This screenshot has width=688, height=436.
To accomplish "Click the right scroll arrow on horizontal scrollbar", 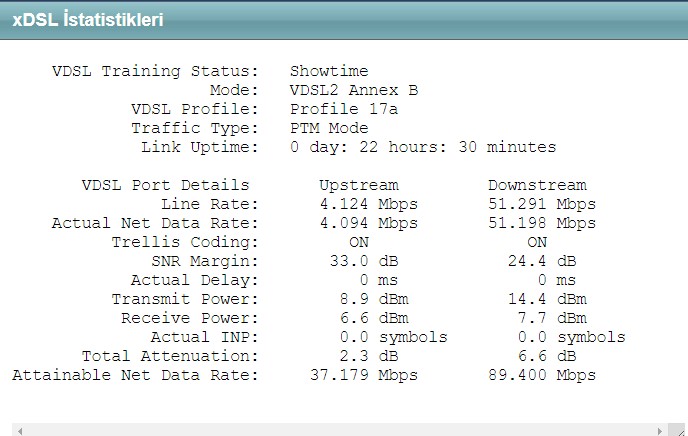I will (659, 431).
